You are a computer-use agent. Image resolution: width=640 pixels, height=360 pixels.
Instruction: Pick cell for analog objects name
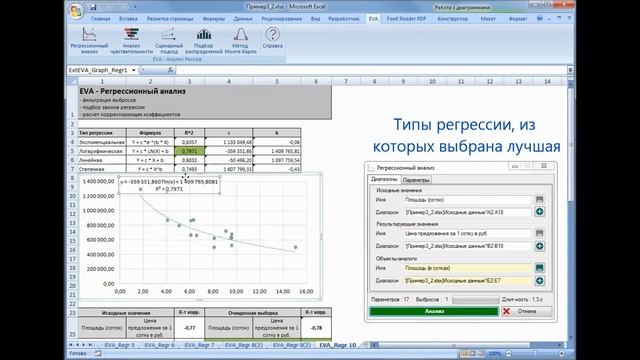coord(540,268)
